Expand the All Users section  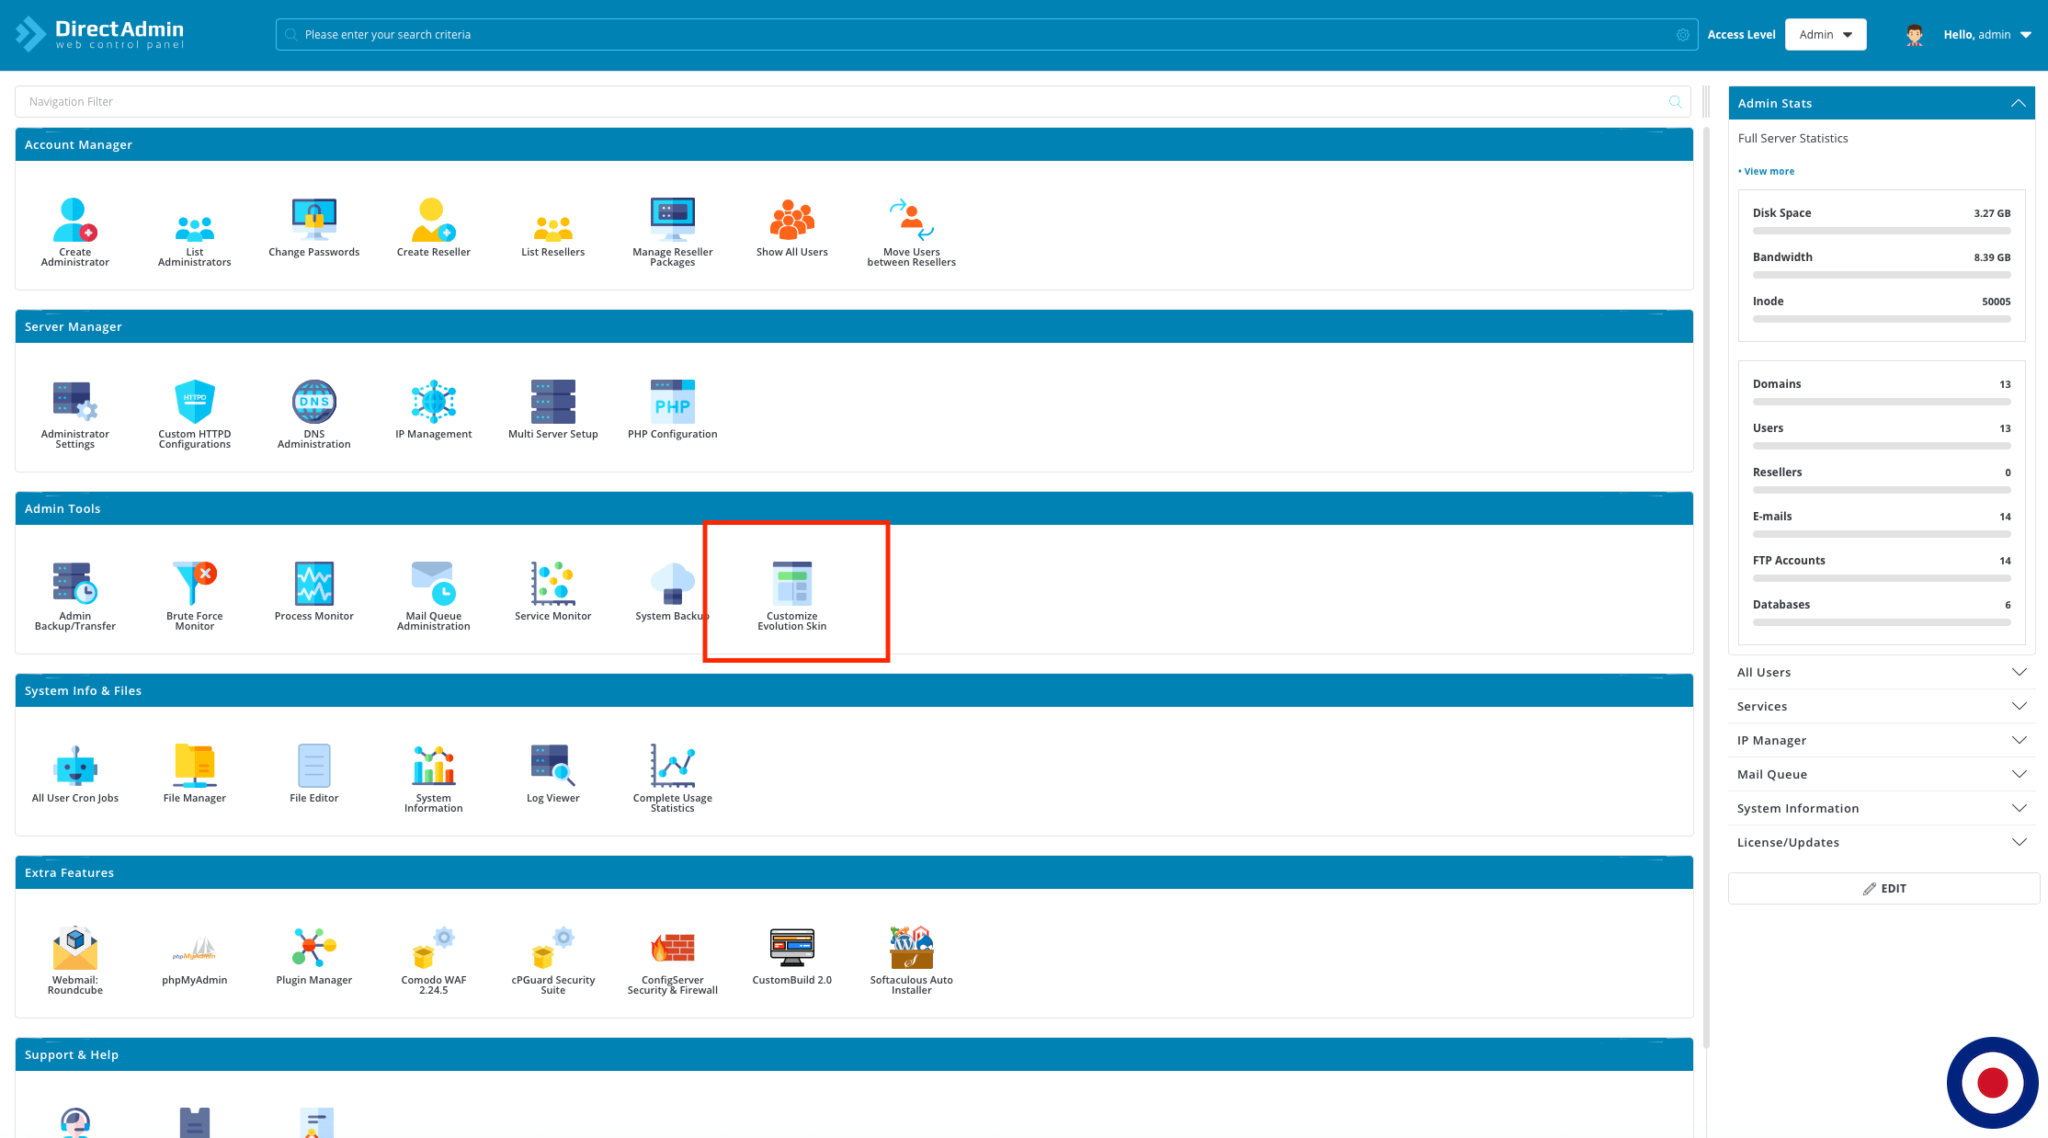pos(1880,672)
